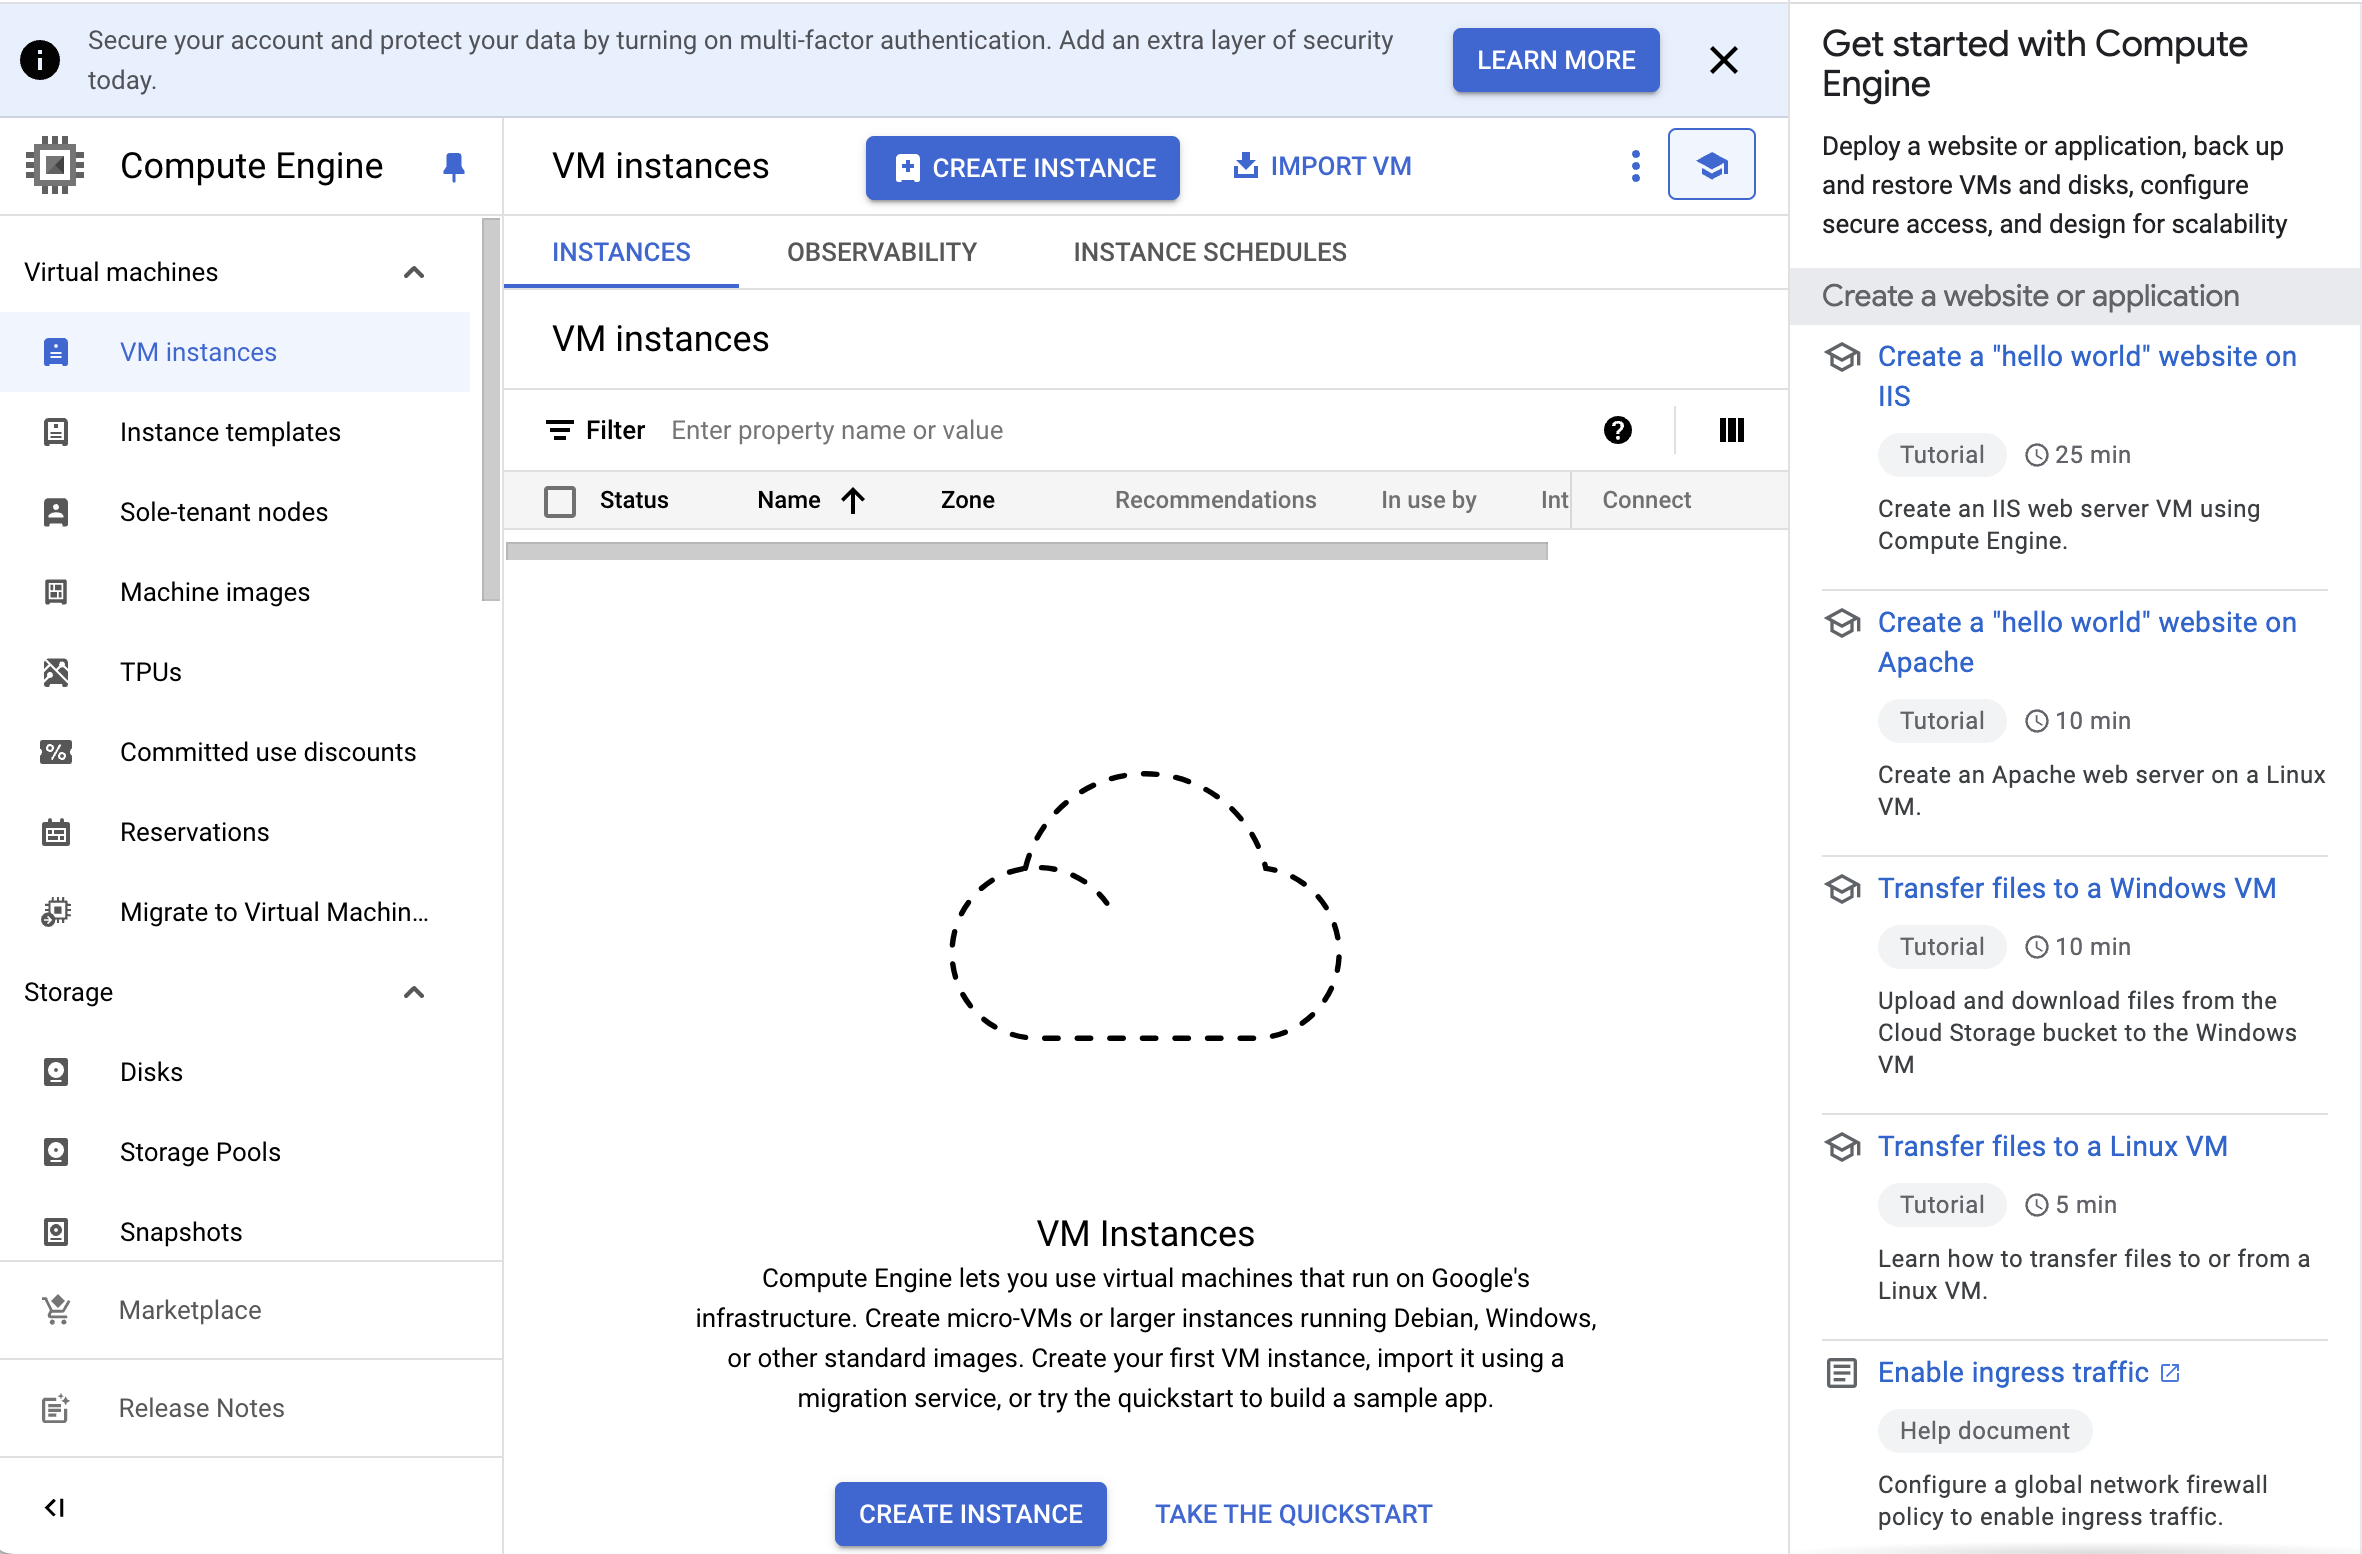Click the Zone column header
The width and height of the screenshot is (2362, 1554).
pyautogui.click(x=967, y=500)
